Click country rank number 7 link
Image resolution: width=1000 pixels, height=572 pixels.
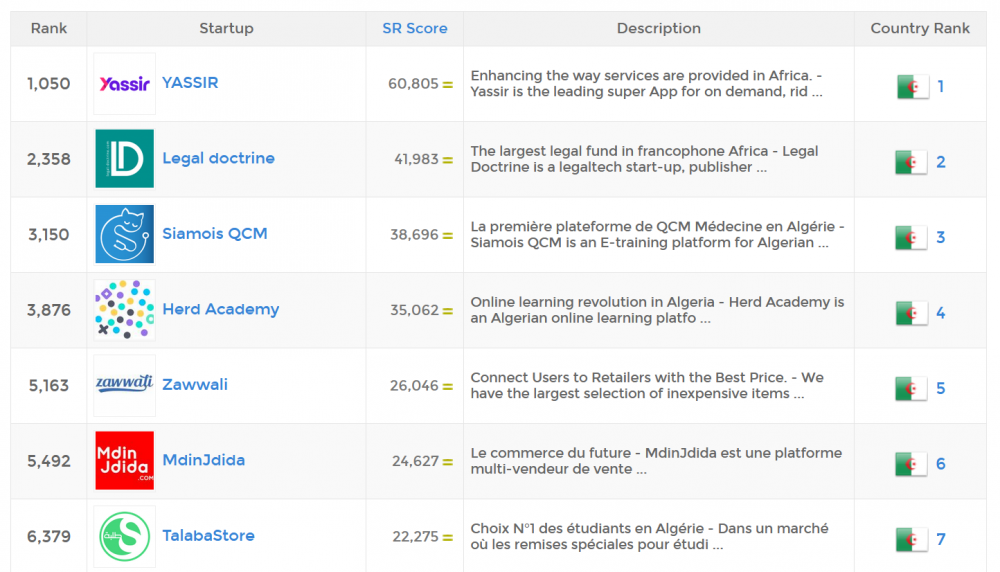[x=941, y=540]
